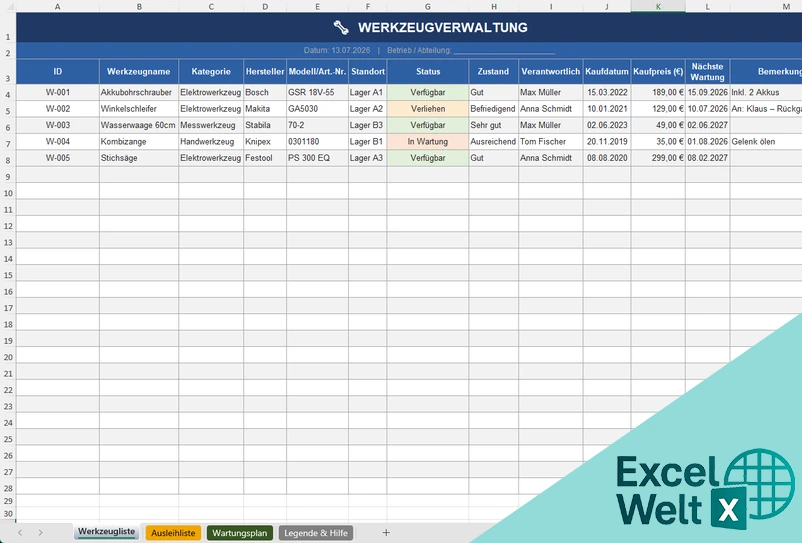Screen dimensions: 802x543
Task: Select the Standort header cell
Action: (x=368, y=72)
